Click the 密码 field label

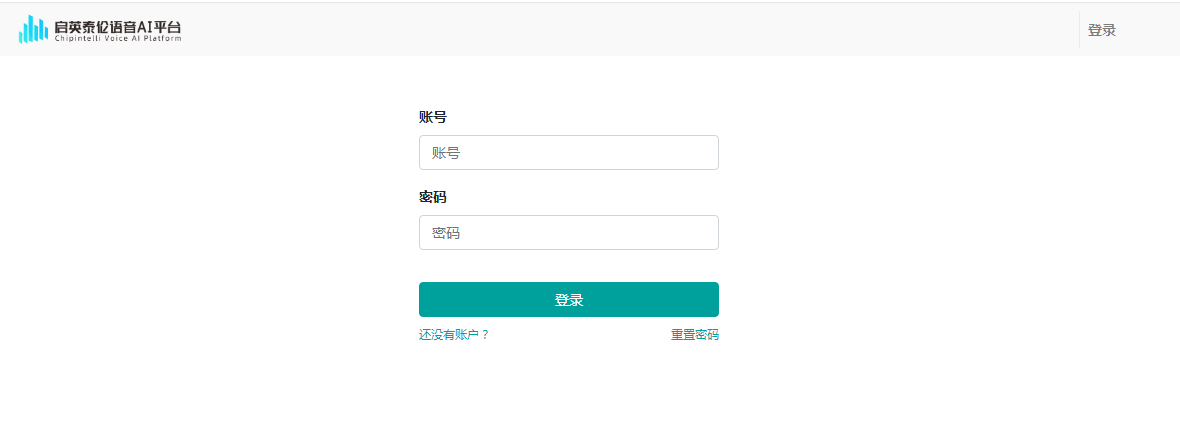point(432,197)
